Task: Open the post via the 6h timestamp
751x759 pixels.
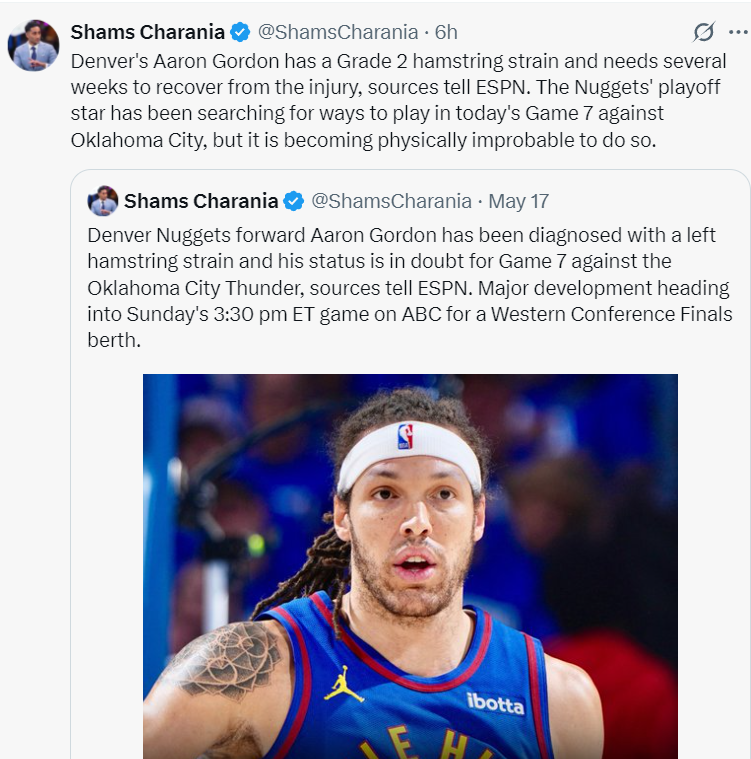Action: tap(446, 32)
